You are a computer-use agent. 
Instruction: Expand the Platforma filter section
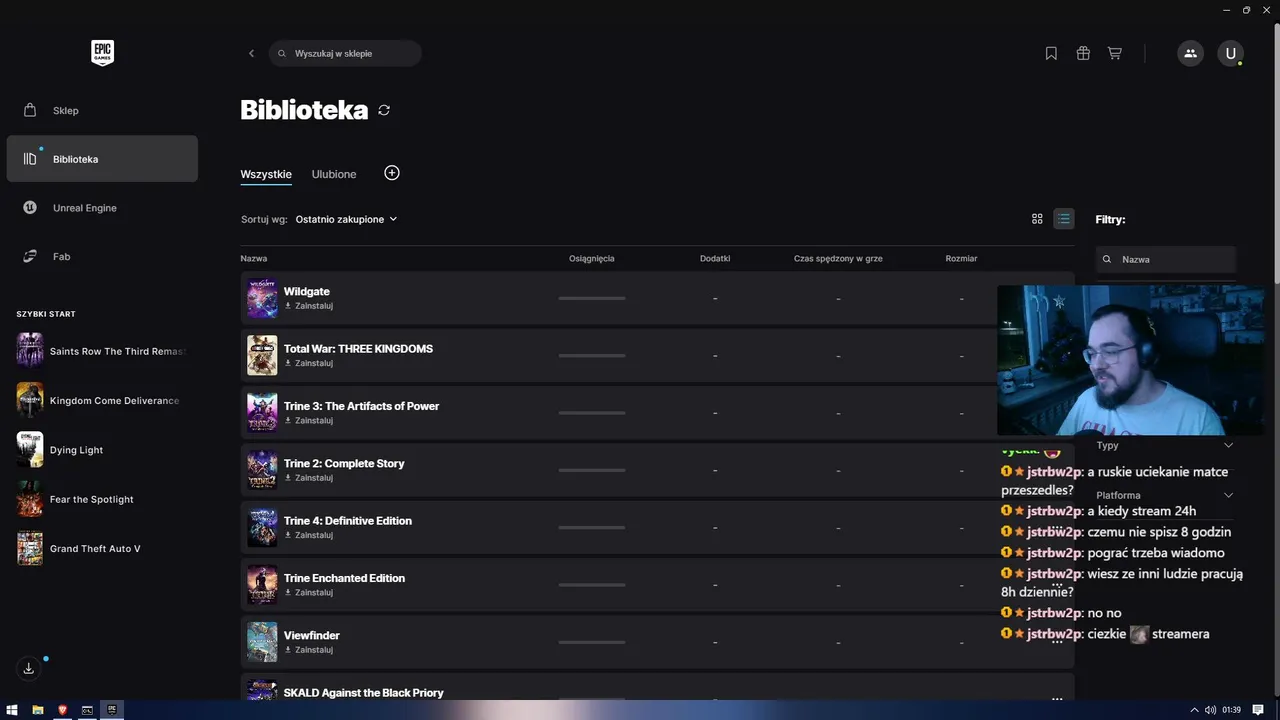tap(1228, 495)
